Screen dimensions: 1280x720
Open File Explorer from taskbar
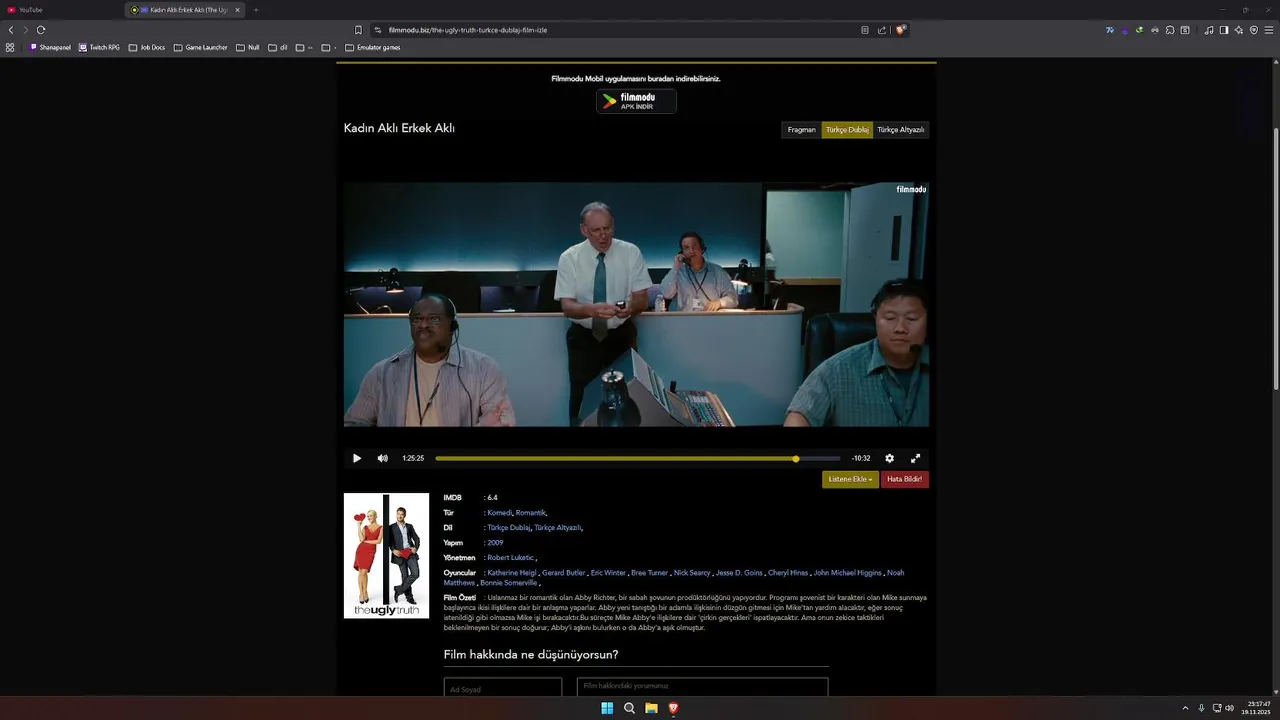tap(651, 708)
